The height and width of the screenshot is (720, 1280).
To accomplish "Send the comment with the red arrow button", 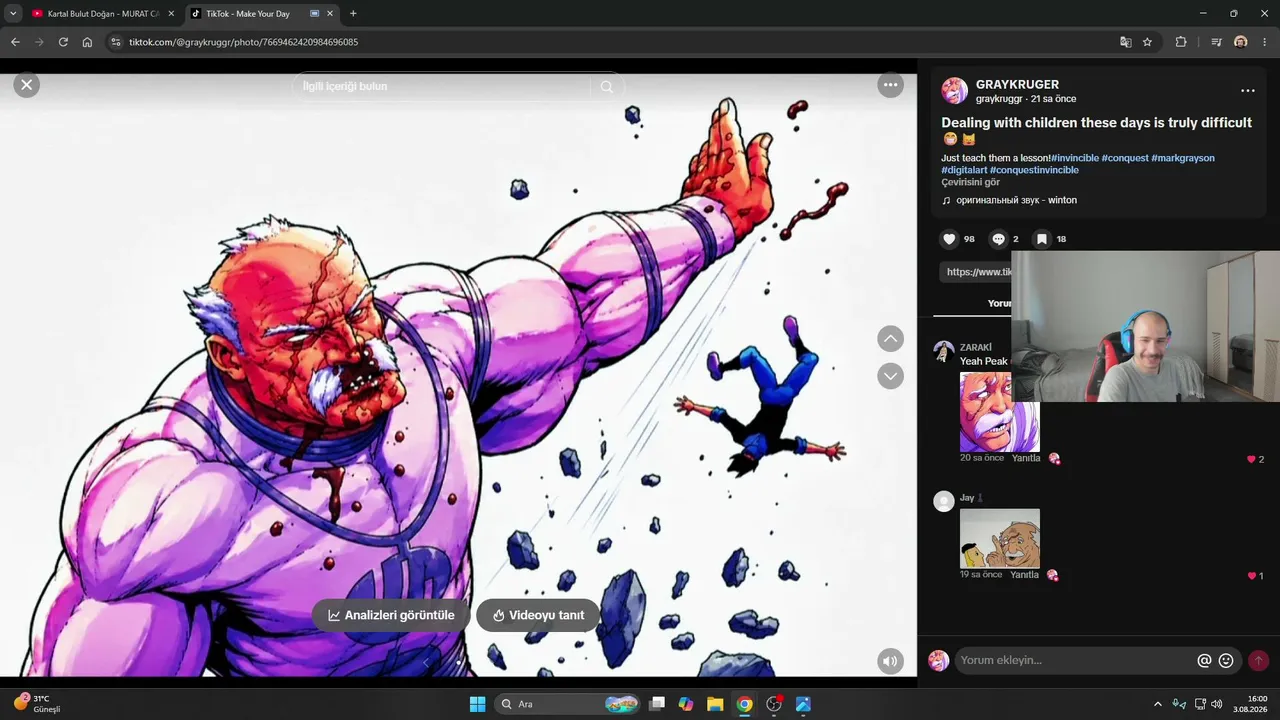I will (x=1258, y=660).
